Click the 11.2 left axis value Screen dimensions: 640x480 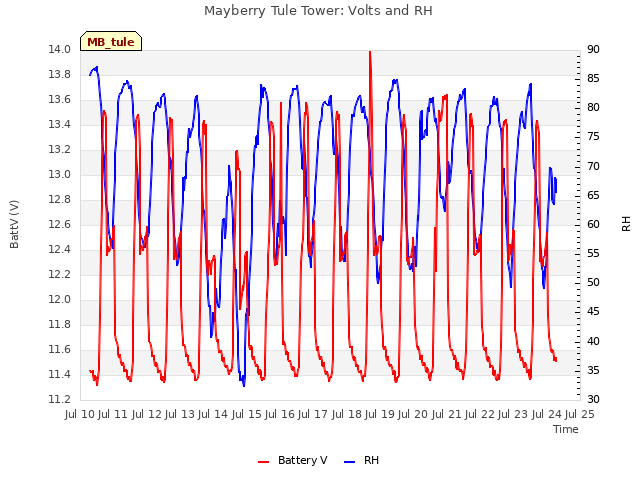(x=59, y=400)
